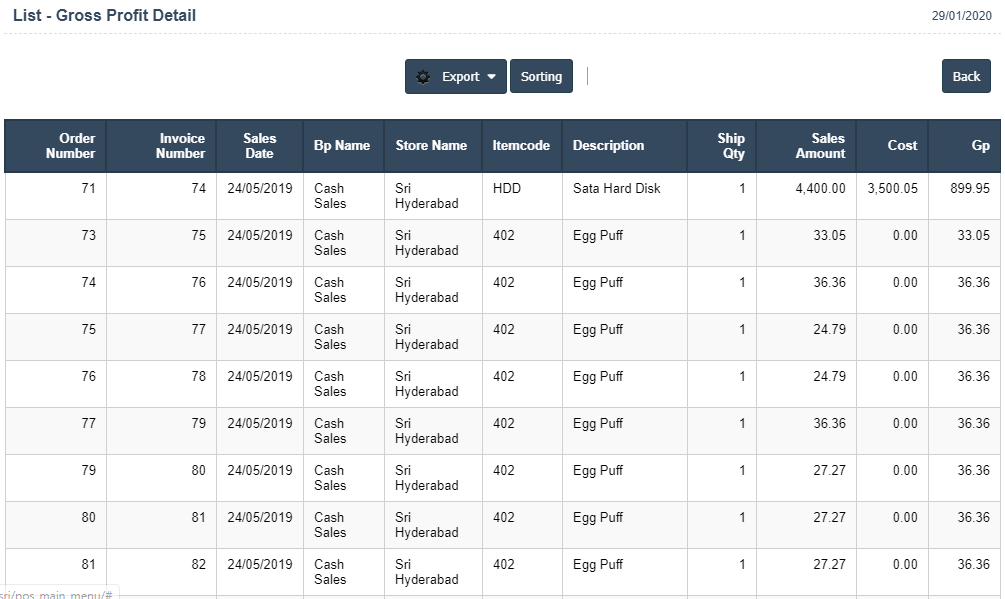Viewport: 1005px width, 599px height.
Task: Click the gear icon on Export button
Action: [424, 77]
